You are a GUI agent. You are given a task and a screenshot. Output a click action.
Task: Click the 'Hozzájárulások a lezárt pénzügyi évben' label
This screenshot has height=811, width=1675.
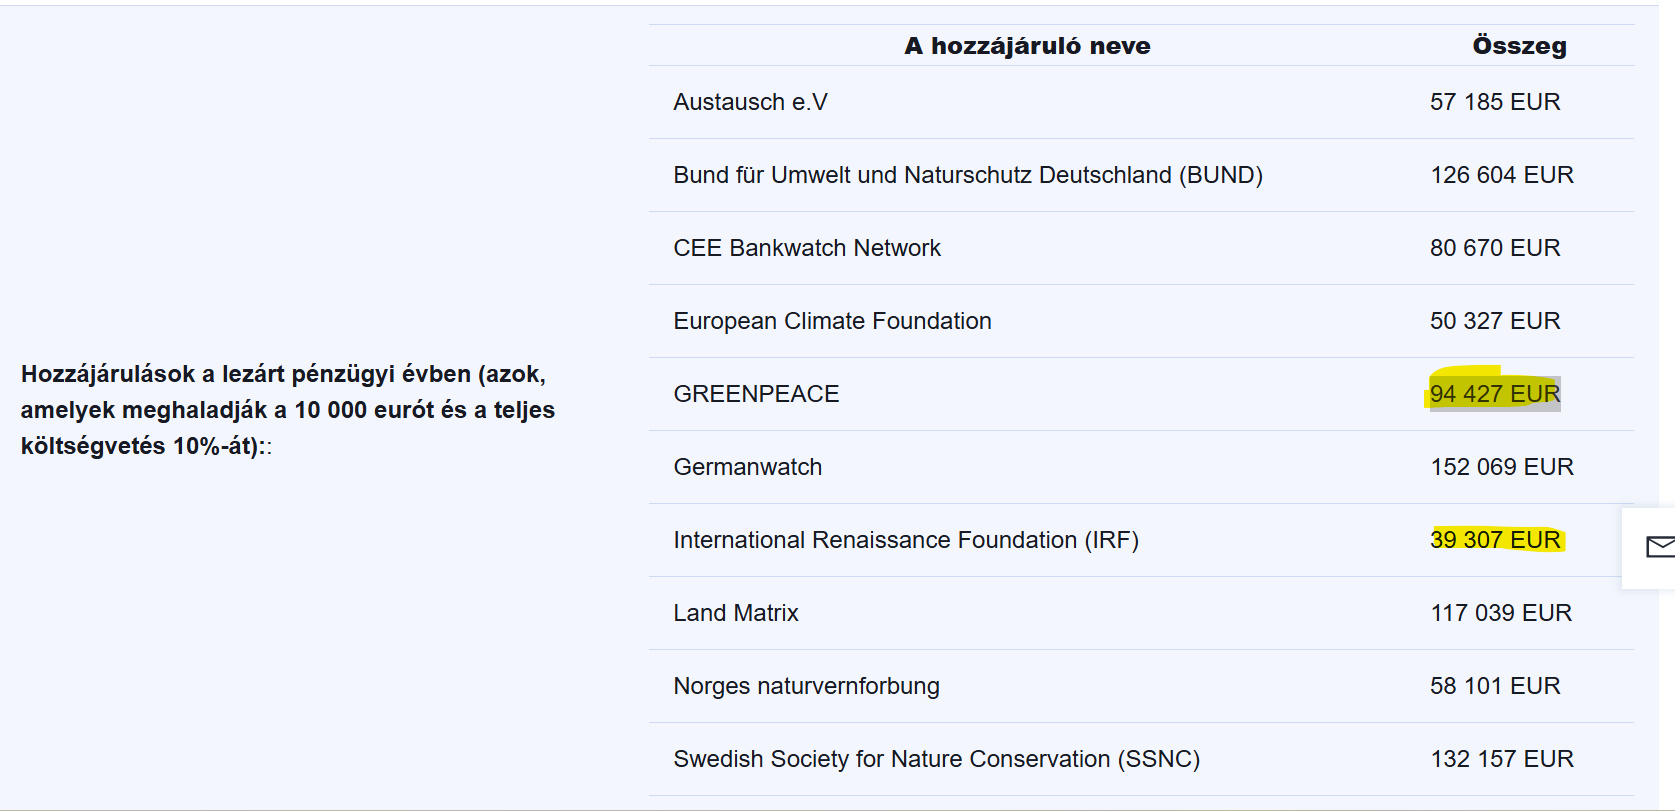[288, 410]
